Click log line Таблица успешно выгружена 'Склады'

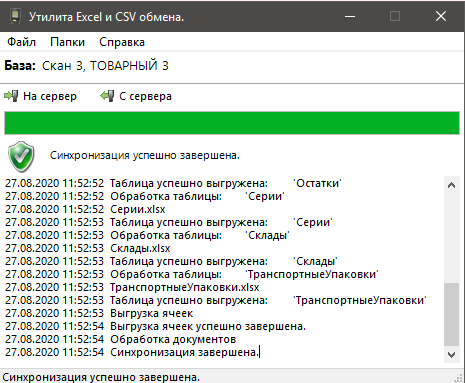[171, 261]
